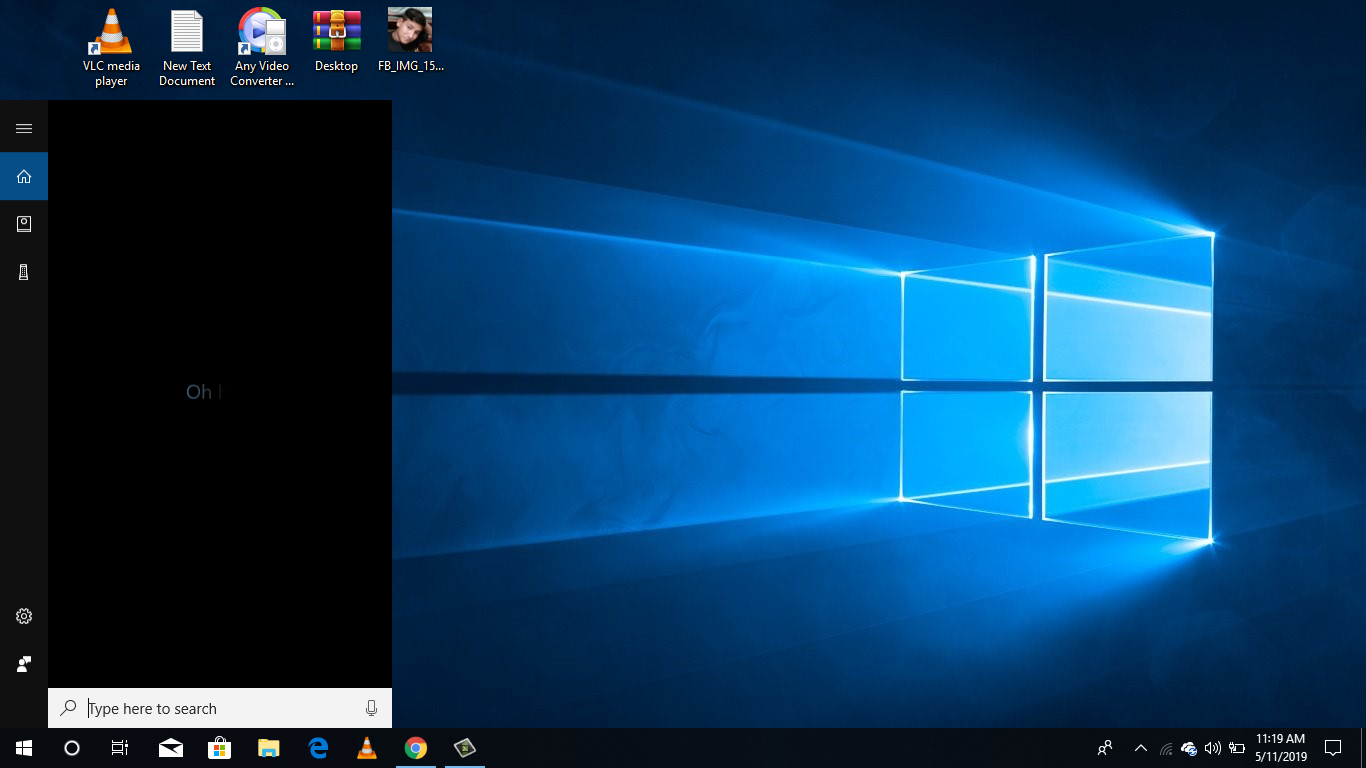This screenshot has width=1366, height=768.
Task: Open Task View on taskbar
Action: coord(120,748)
